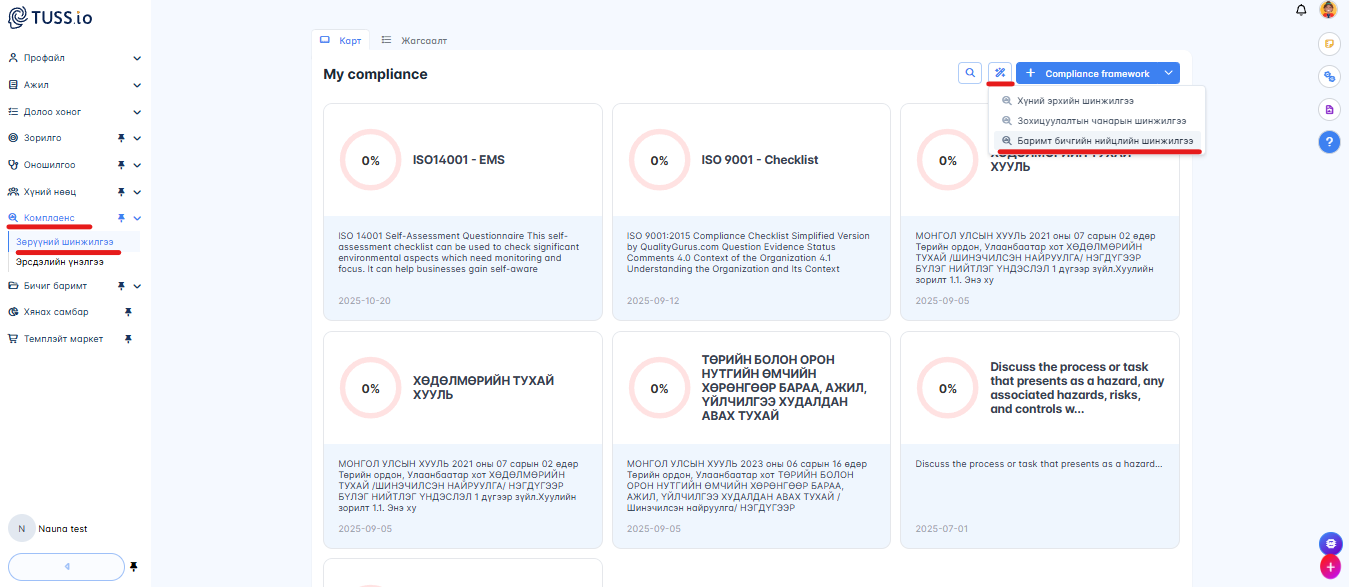This screenshot has height=587, width=1349.
Task: Open the ISO 9001 - Checklist card title
Action: coord(760,160)
